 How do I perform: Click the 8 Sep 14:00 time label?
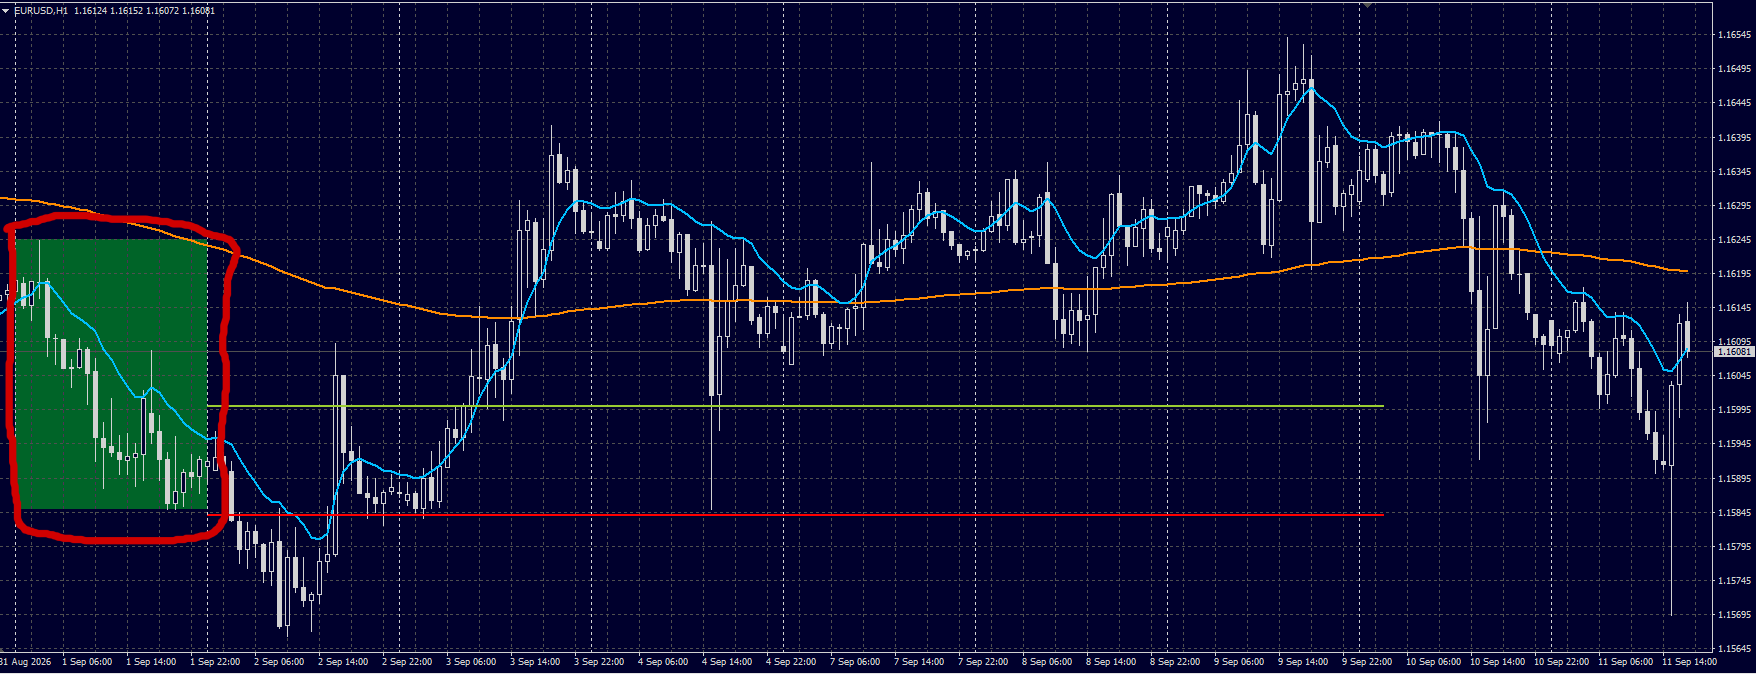click(x=1111, y=662)
